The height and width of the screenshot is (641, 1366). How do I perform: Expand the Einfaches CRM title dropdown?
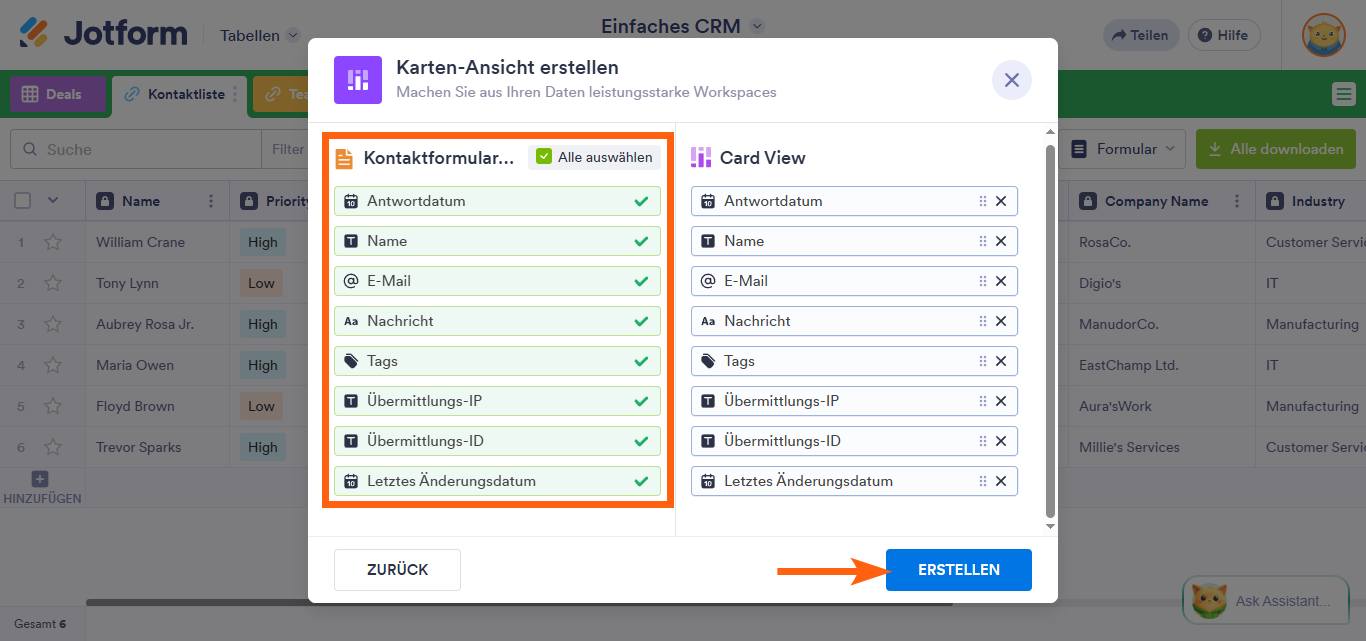755,26
